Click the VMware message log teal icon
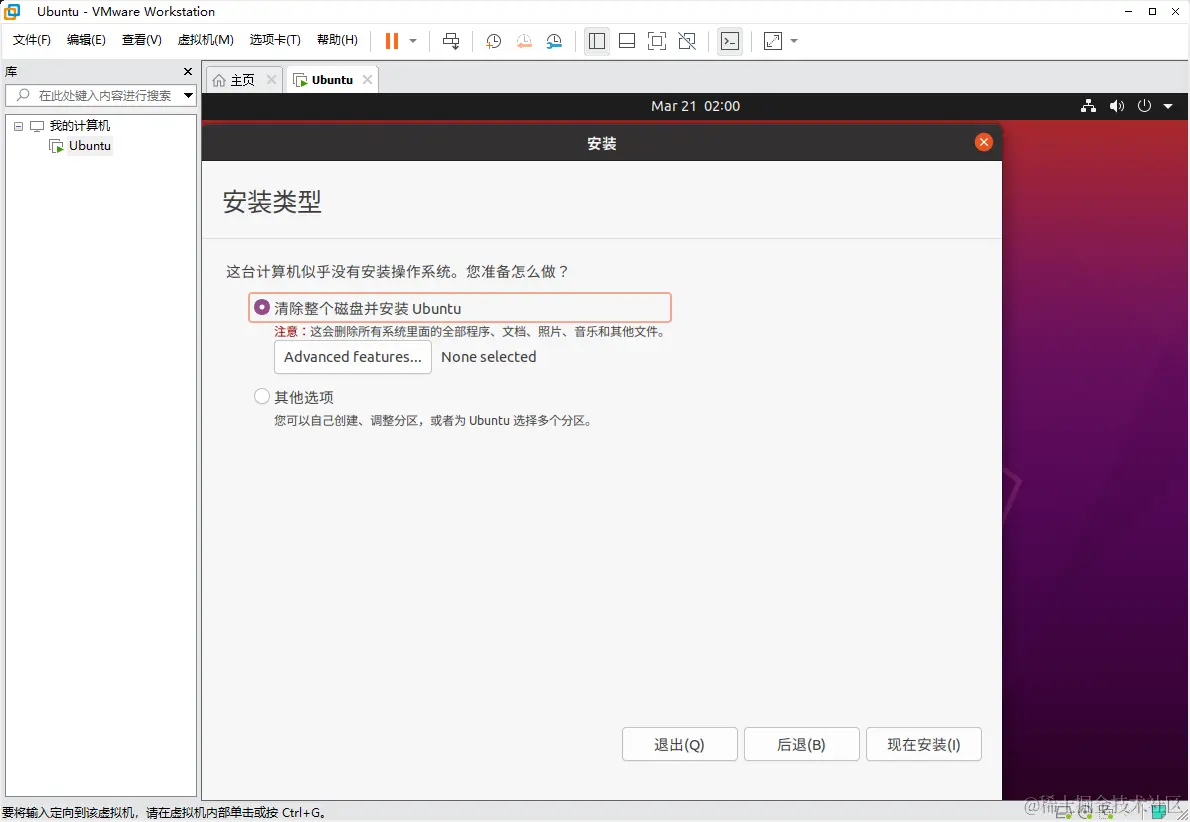The height and width of the screenshot is (822, 1190). tap(1159, 812)
